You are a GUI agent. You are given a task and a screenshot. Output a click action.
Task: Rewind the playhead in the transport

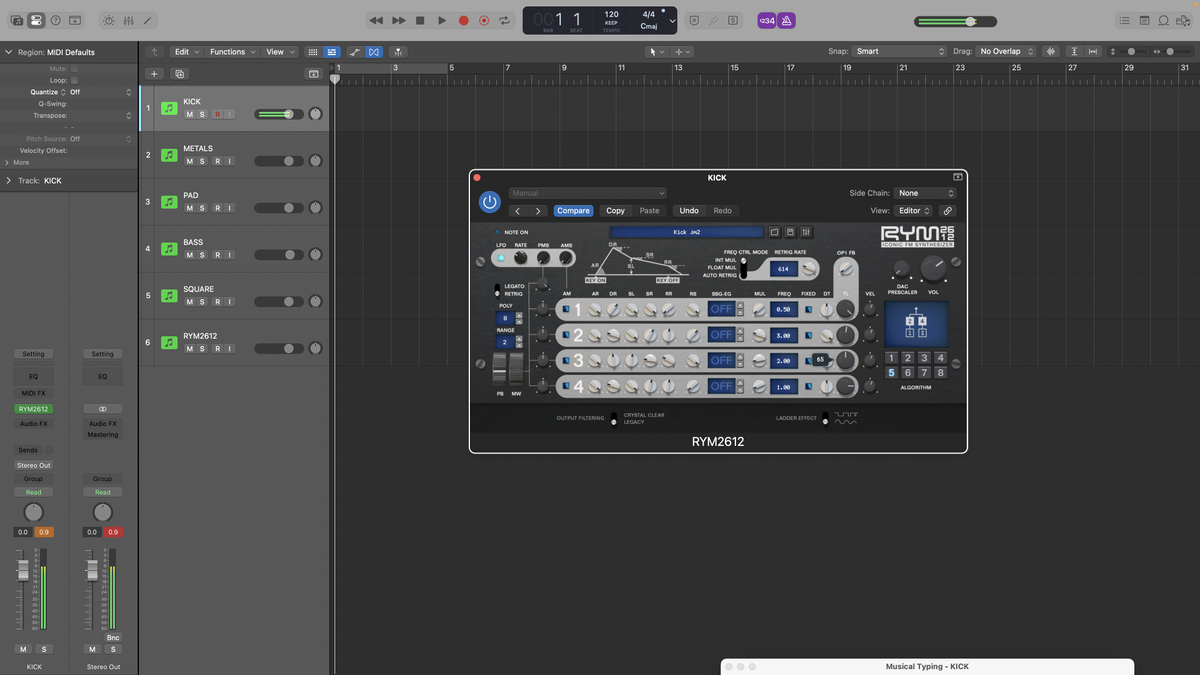(x=376, y=20)
